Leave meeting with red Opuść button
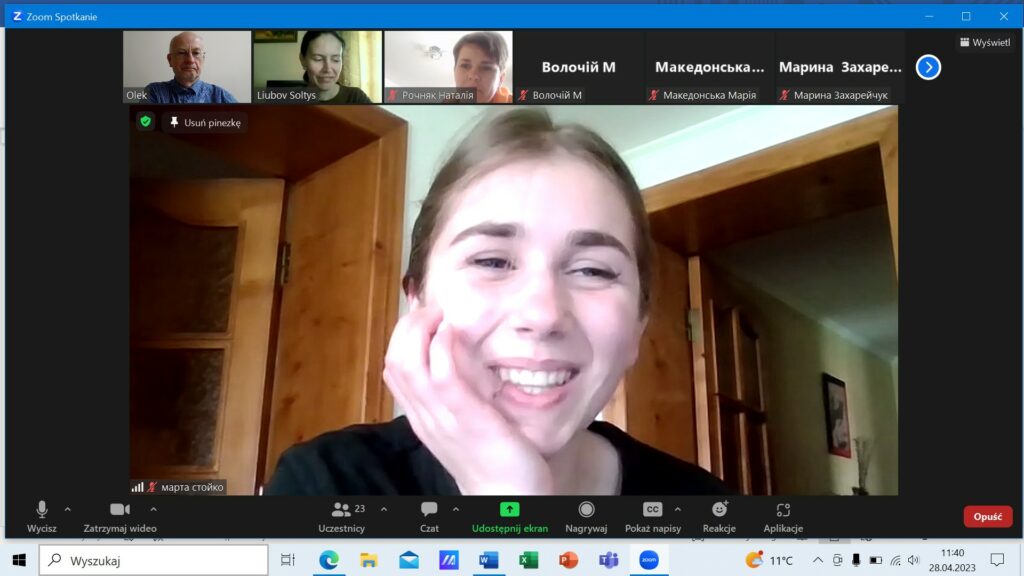Screen dimensions: 1024x576 (988, 517)
